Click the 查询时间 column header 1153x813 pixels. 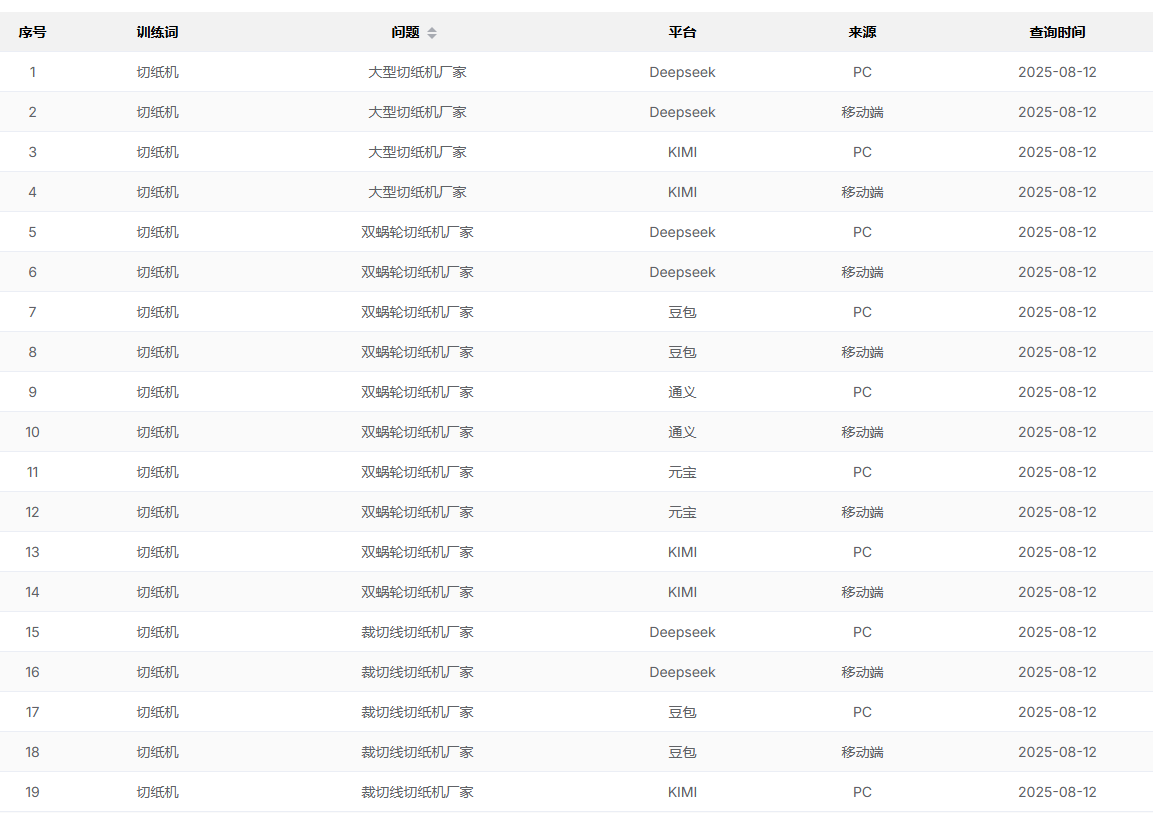(x=1057, y=32)
